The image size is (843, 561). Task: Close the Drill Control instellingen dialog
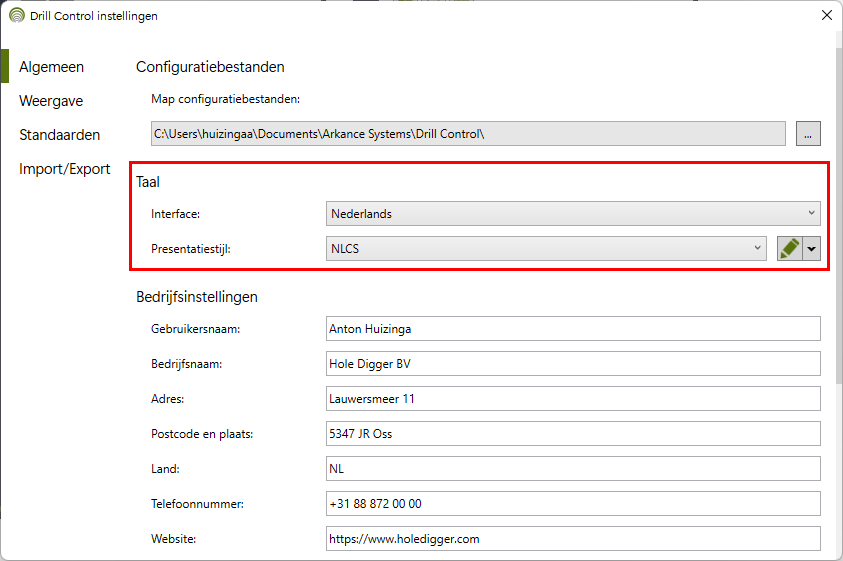[x=827, y=15]
